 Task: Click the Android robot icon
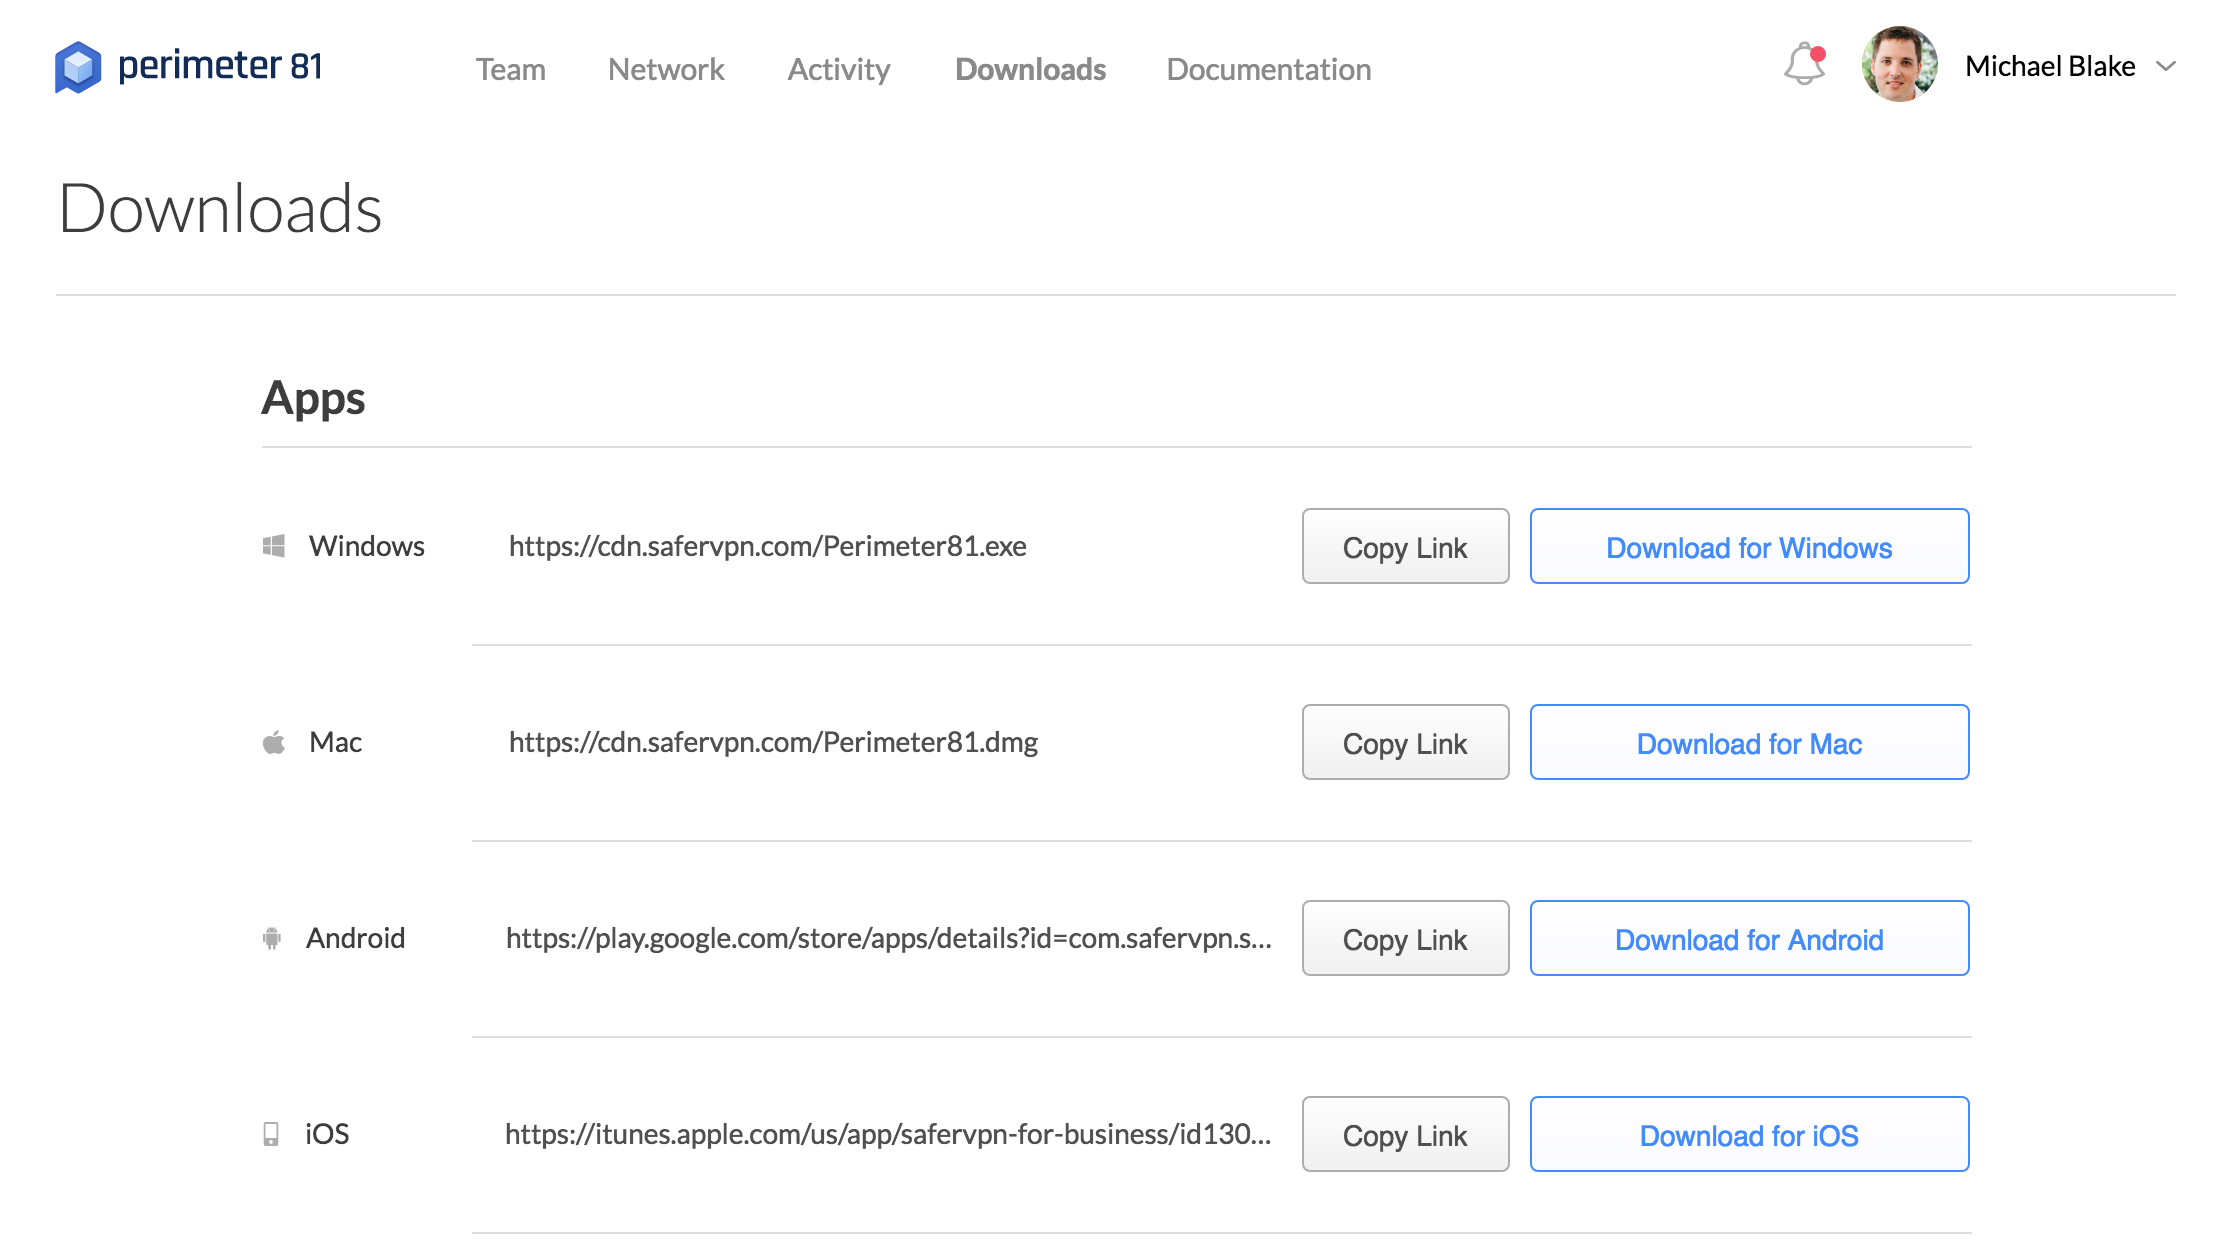(x=272, y=938)
